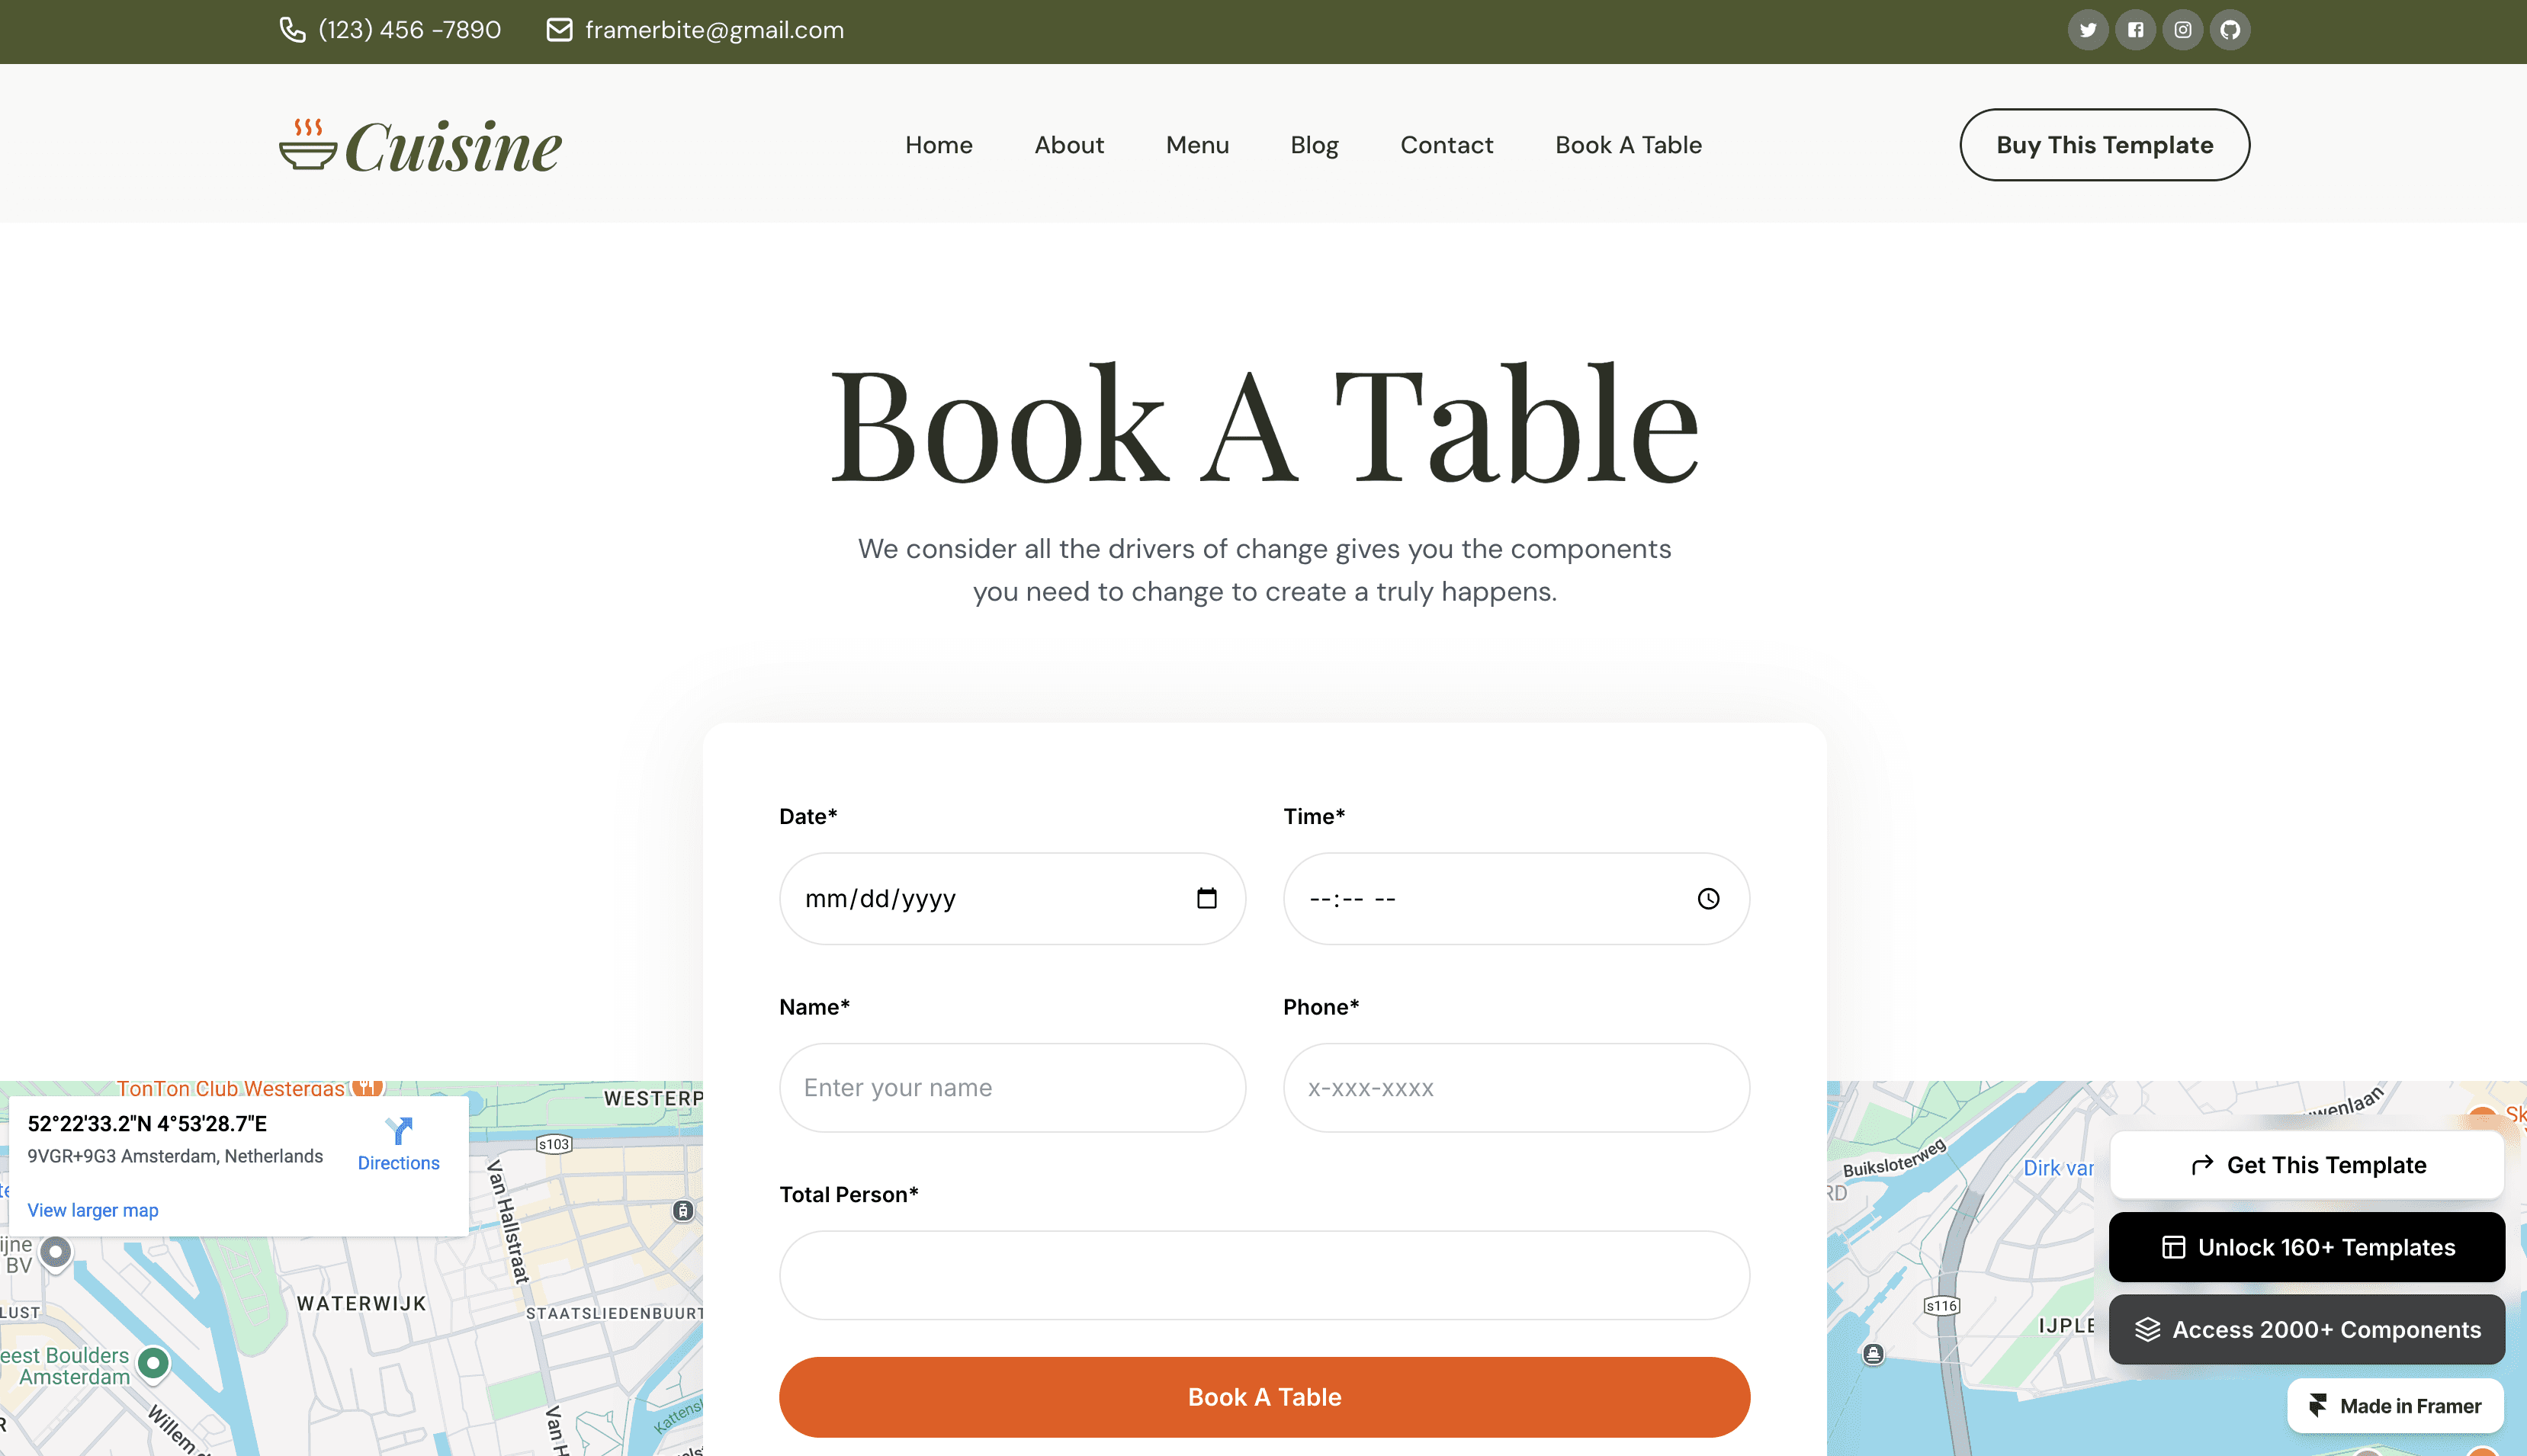Viewport: 2527px width, 1456px height.
Task: Click the Enter your name field
Action: (1011, 1087)
